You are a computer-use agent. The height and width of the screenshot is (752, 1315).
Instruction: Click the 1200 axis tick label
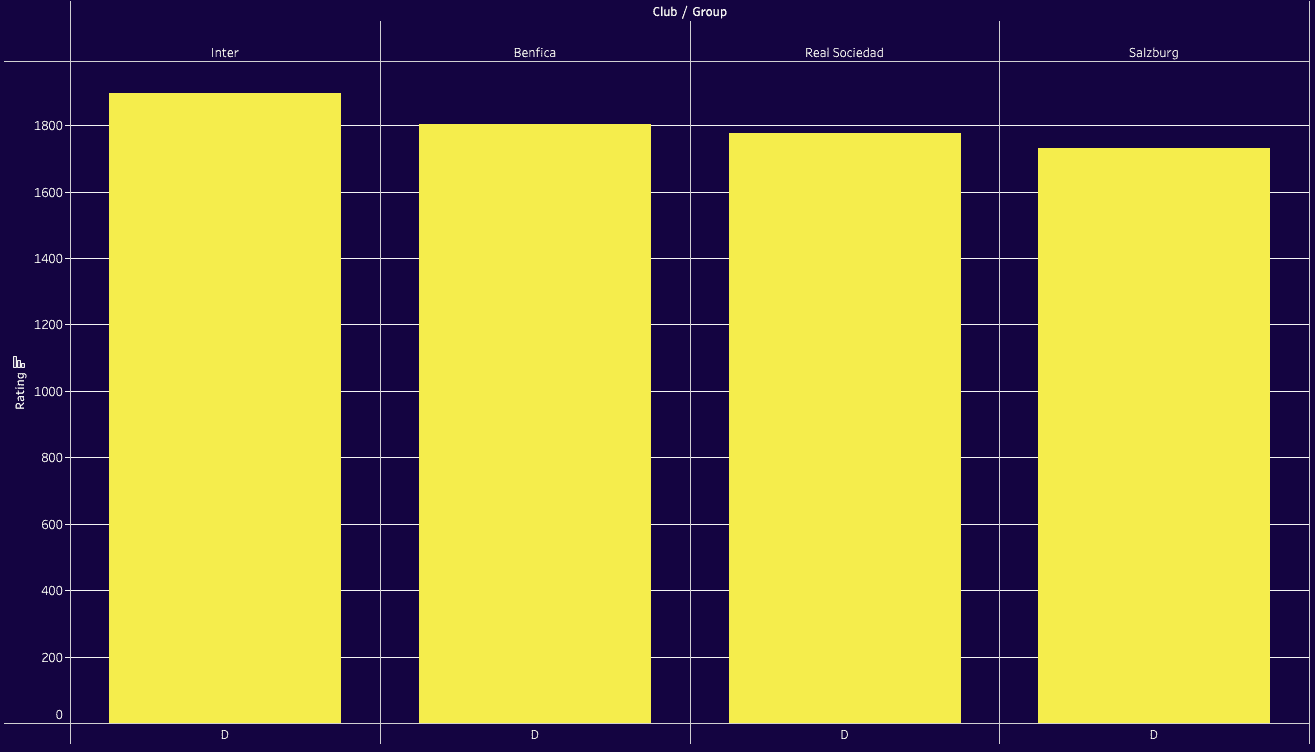click(x=48, y=325)
